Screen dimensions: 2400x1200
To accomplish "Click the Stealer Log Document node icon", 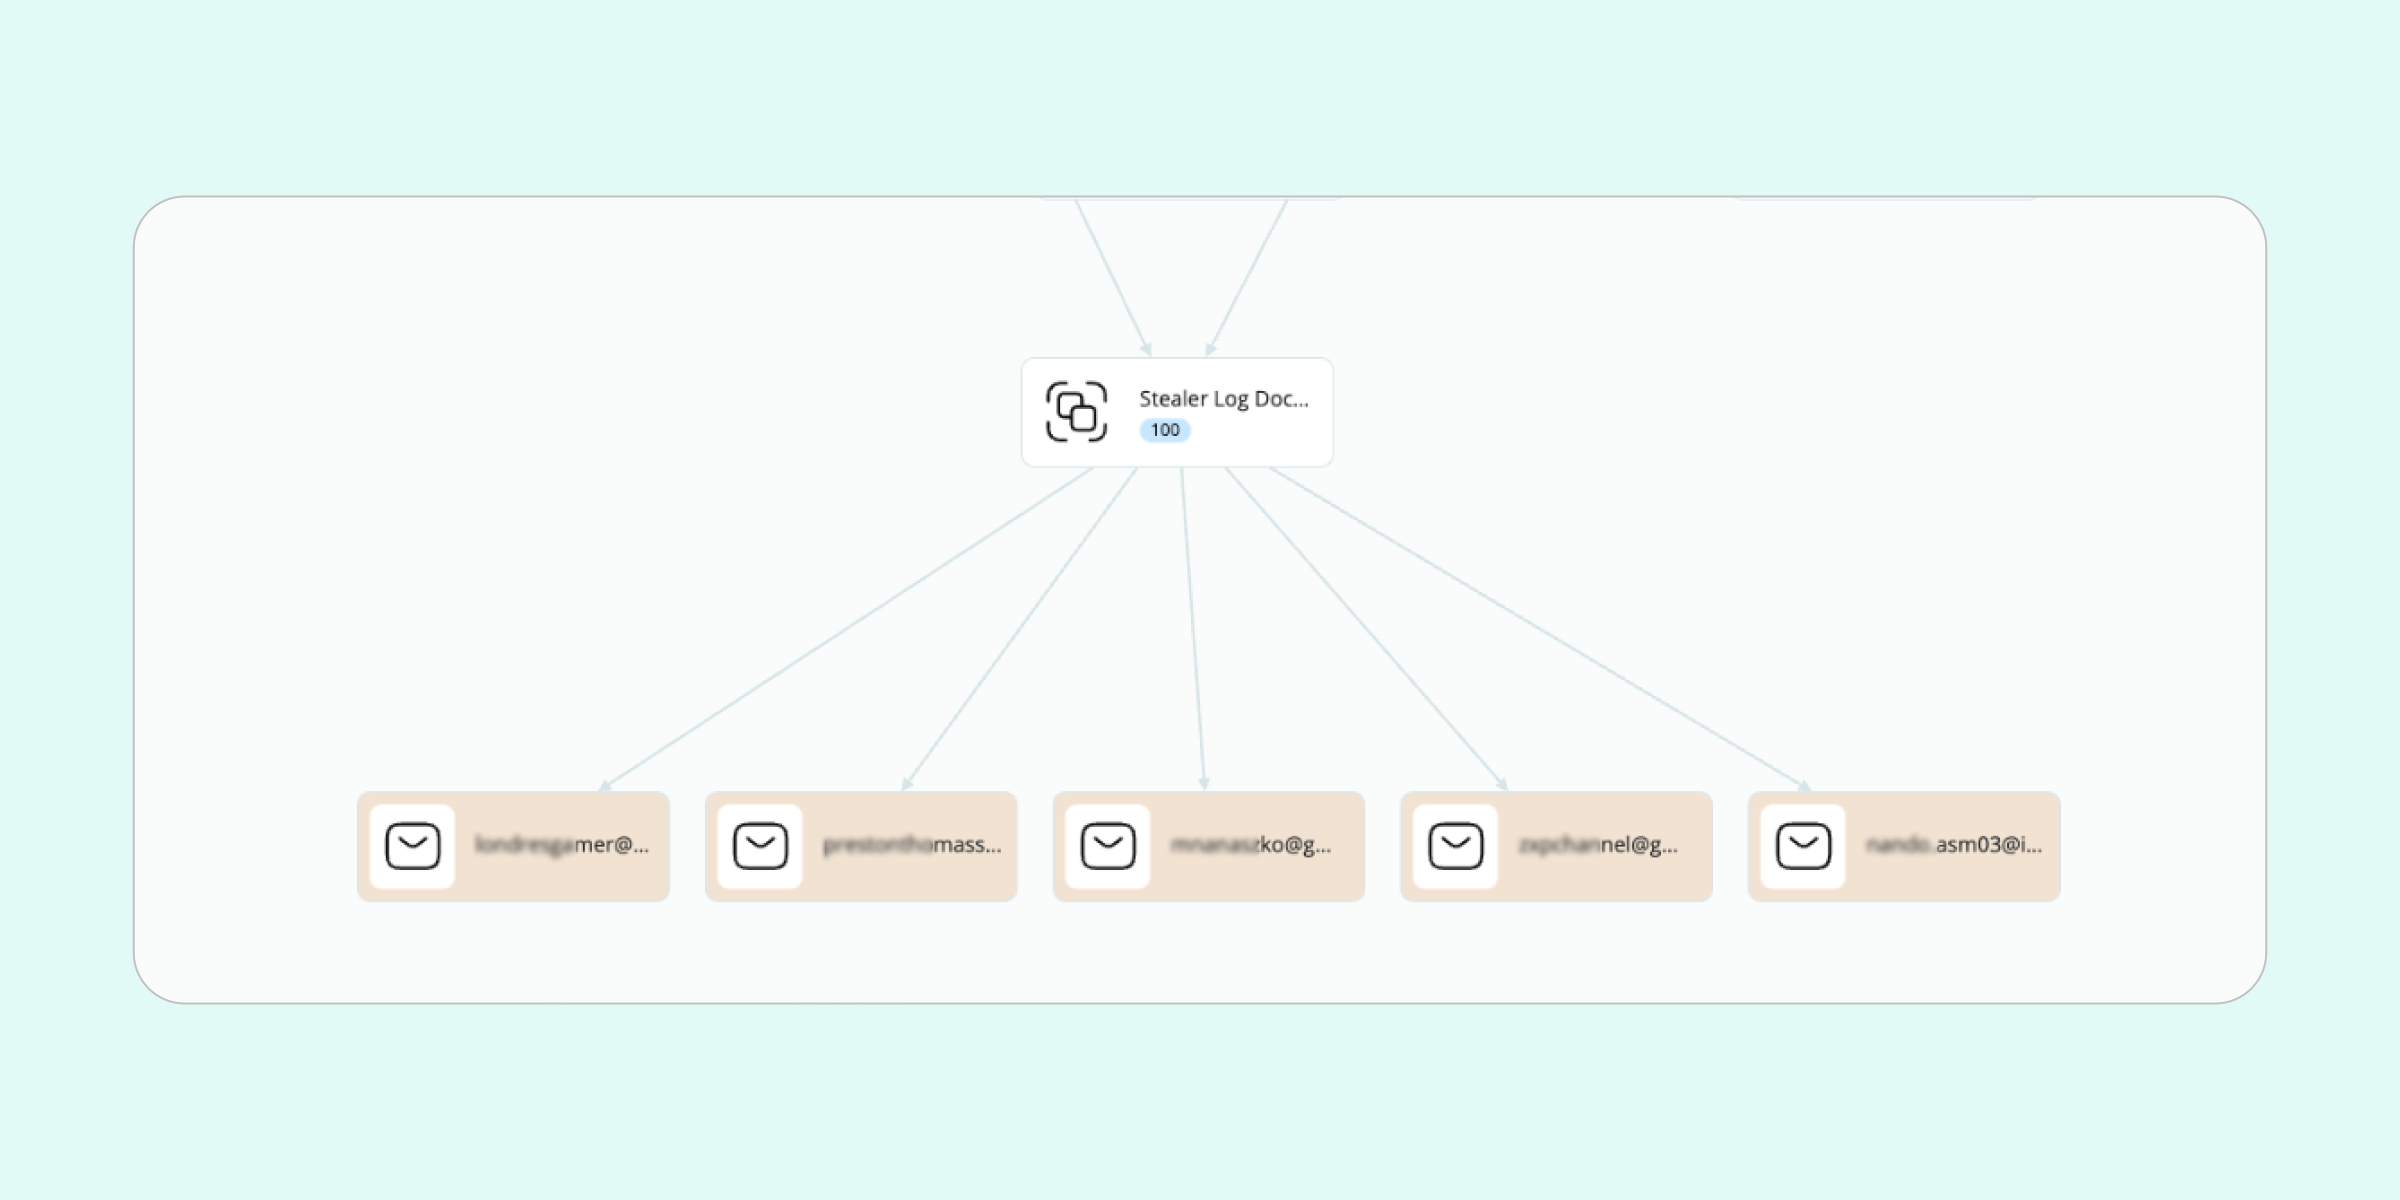I will click(x=1076, y=411).
